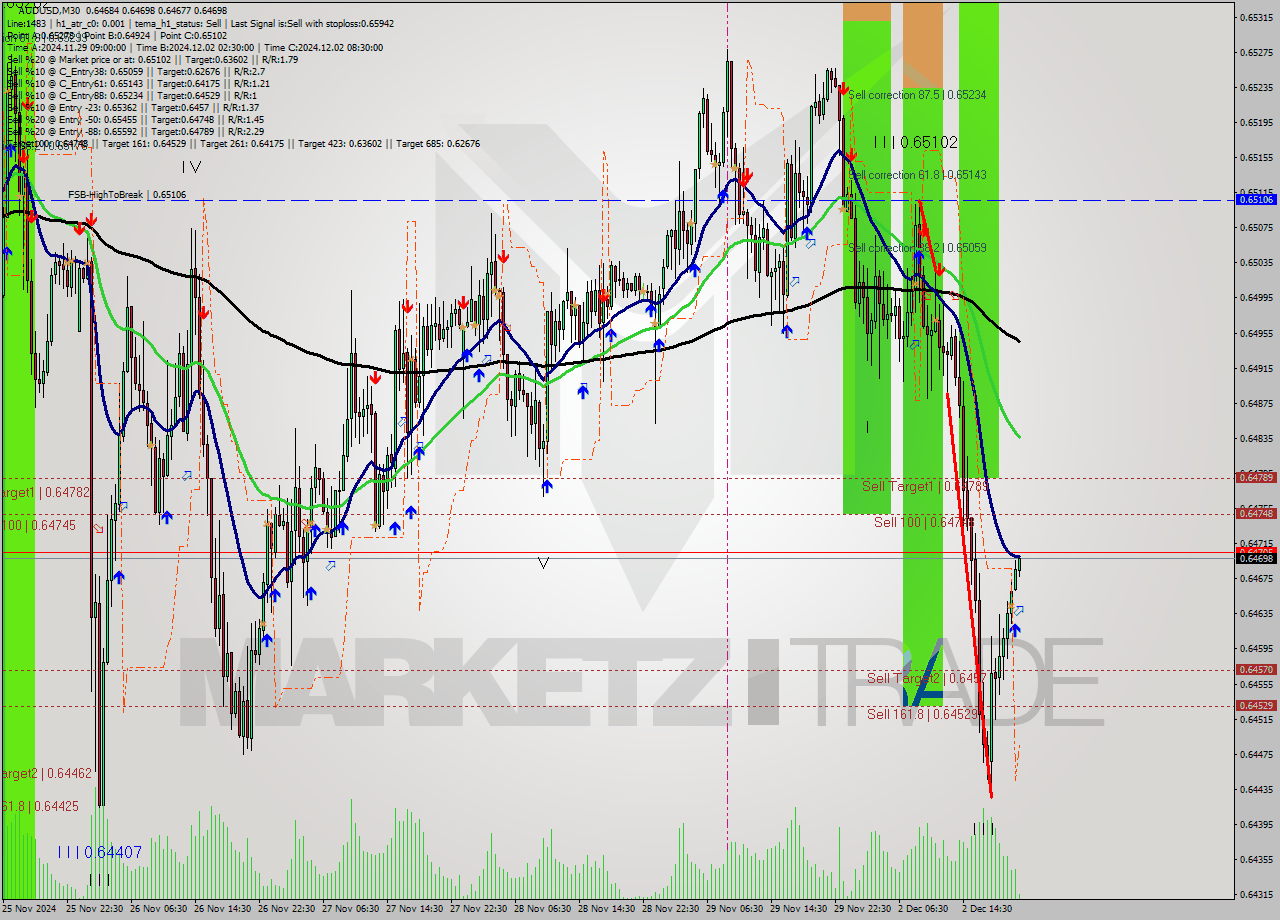Click the 'I V' wave marker label
Screen dimensions: 1280x920
click(191, 167)
